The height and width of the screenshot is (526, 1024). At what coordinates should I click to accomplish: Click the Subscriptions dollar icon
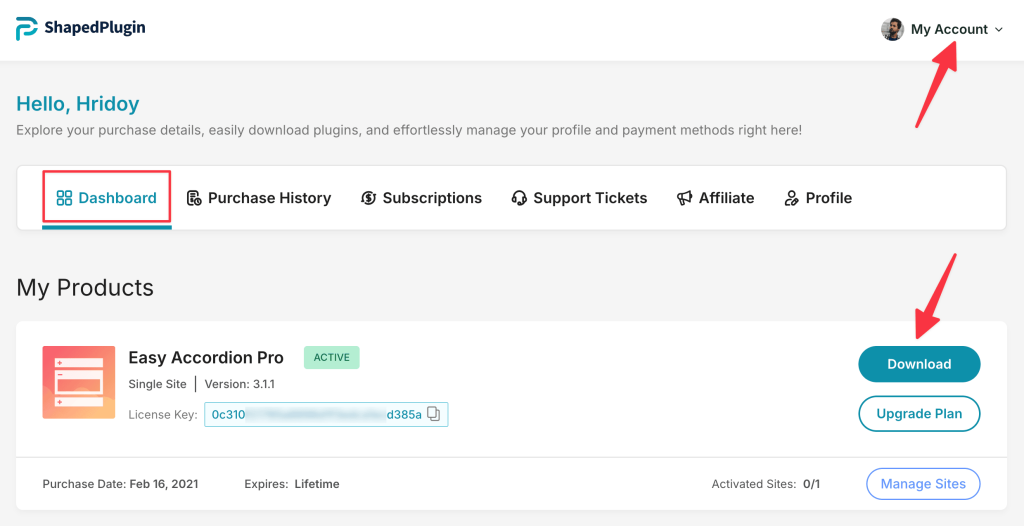click(368, 198)
